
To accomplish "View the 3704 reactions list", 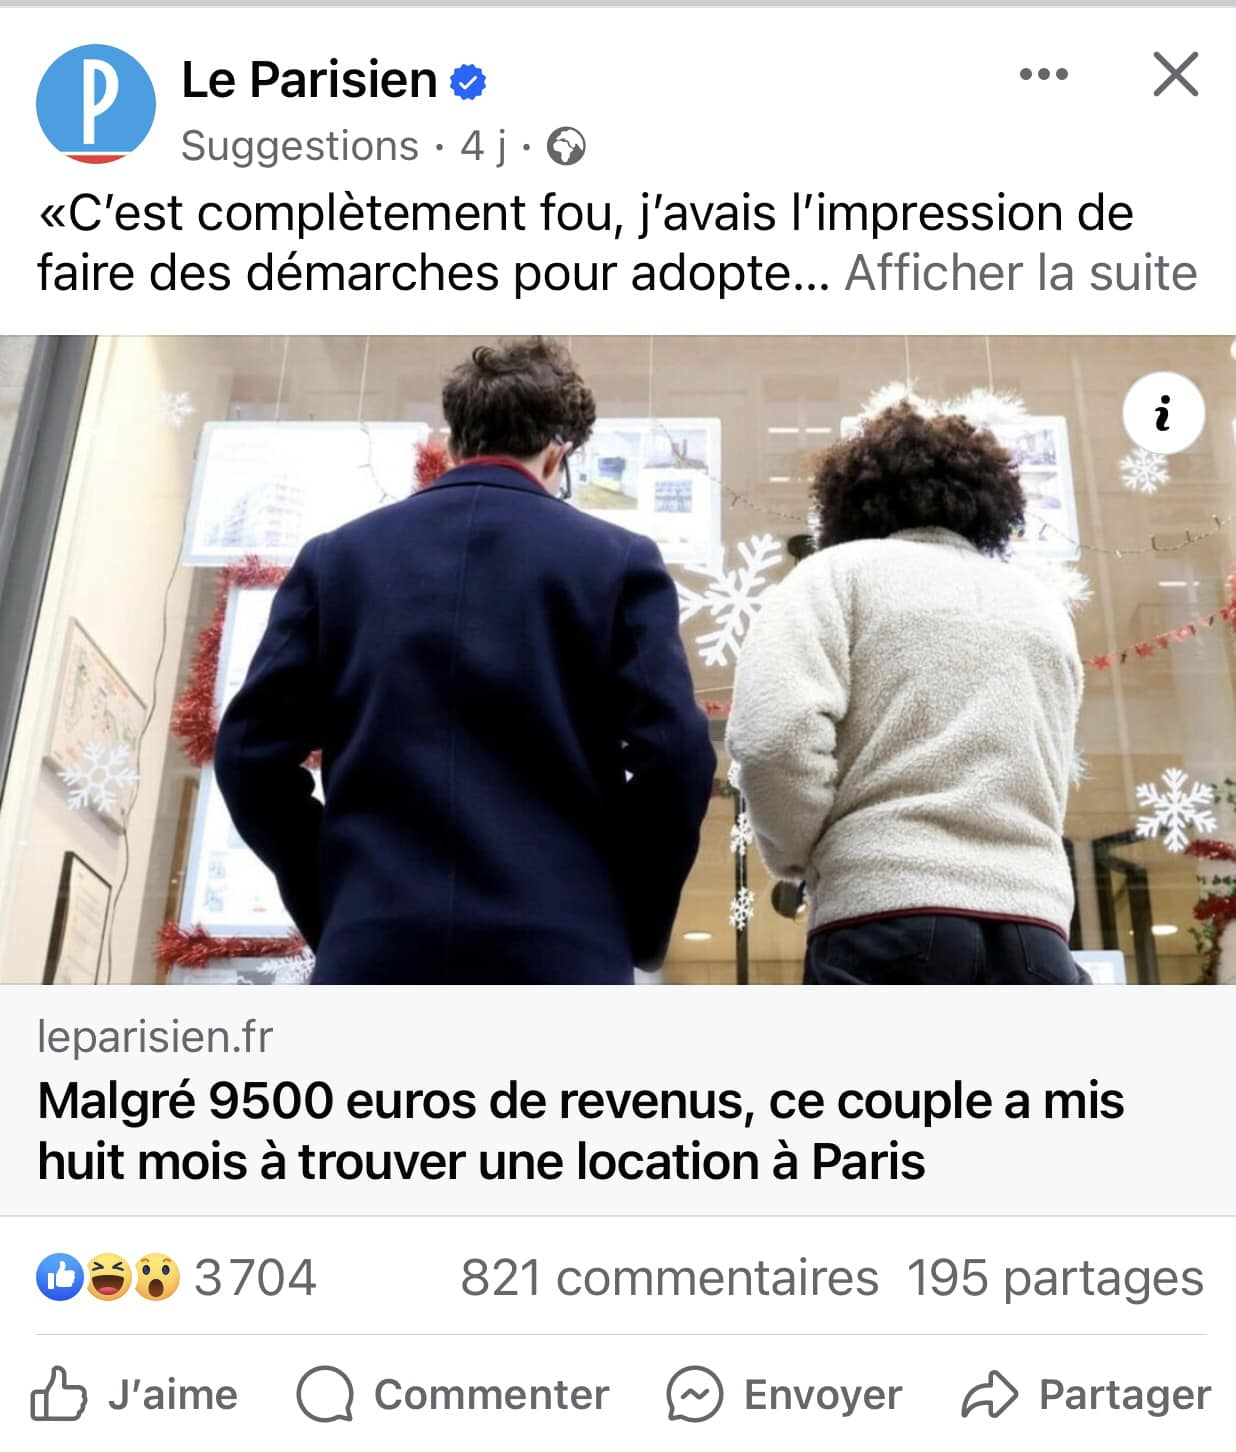I will click(255, 1277).
